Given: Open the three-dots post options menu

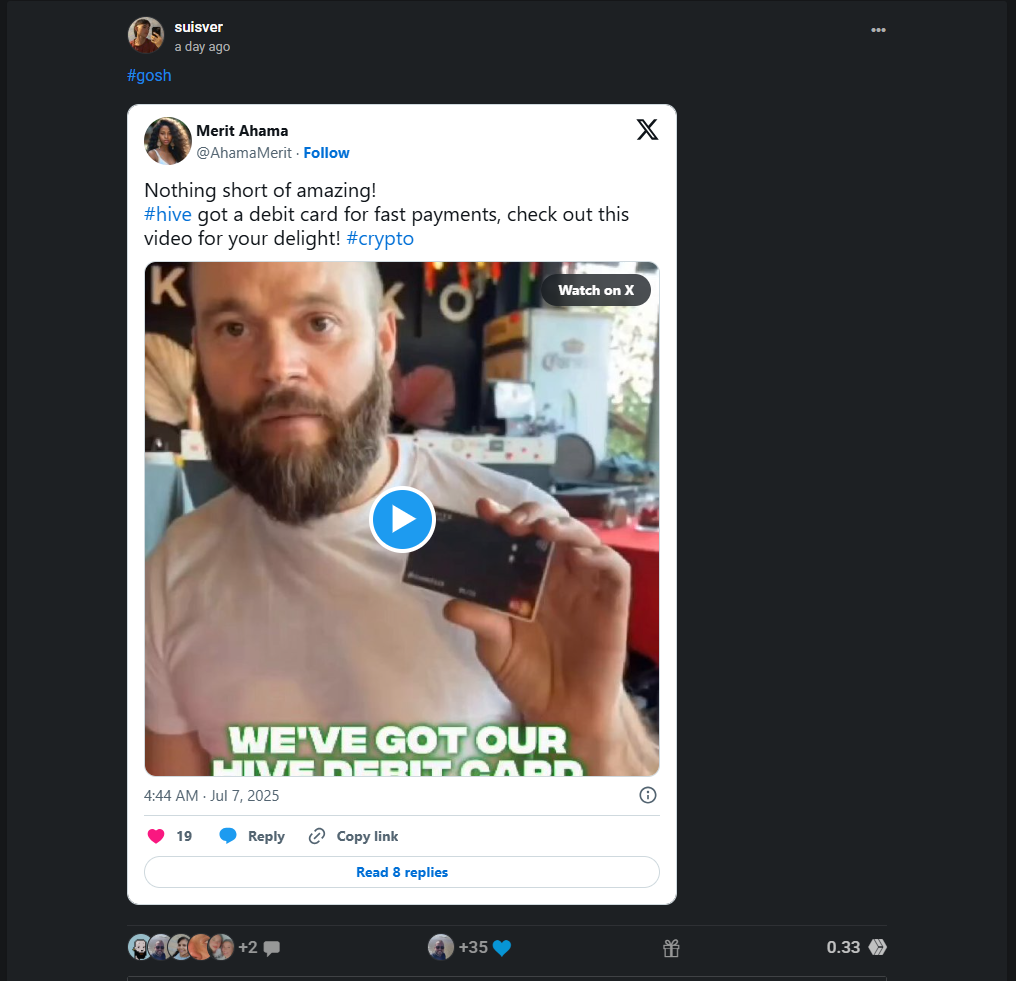Looking at the screenshot, I should [x=878, y=30].
